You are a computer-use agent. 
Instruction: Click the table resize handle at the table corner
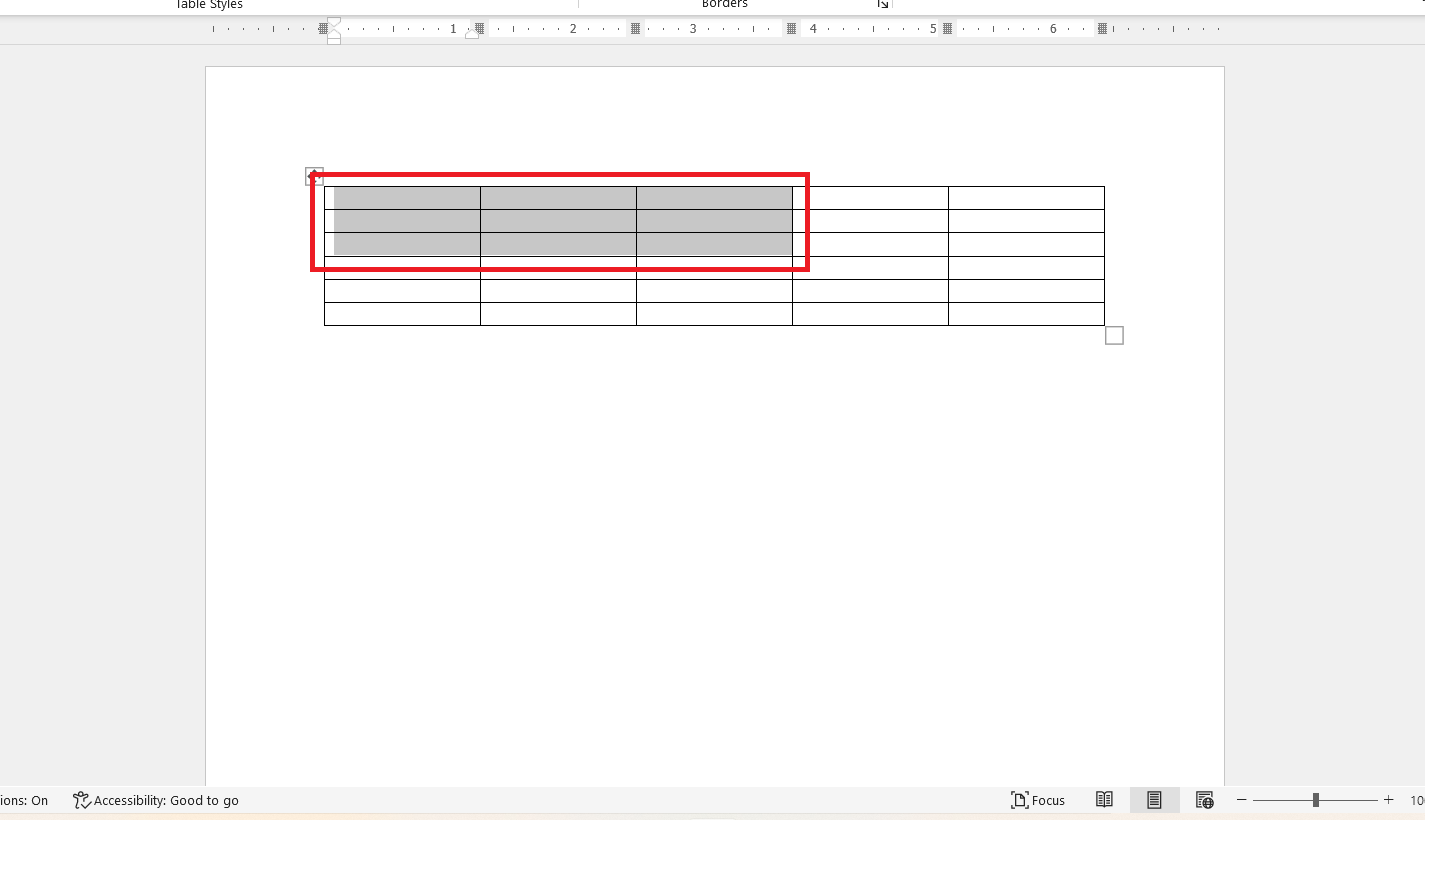click(1114, 336)
